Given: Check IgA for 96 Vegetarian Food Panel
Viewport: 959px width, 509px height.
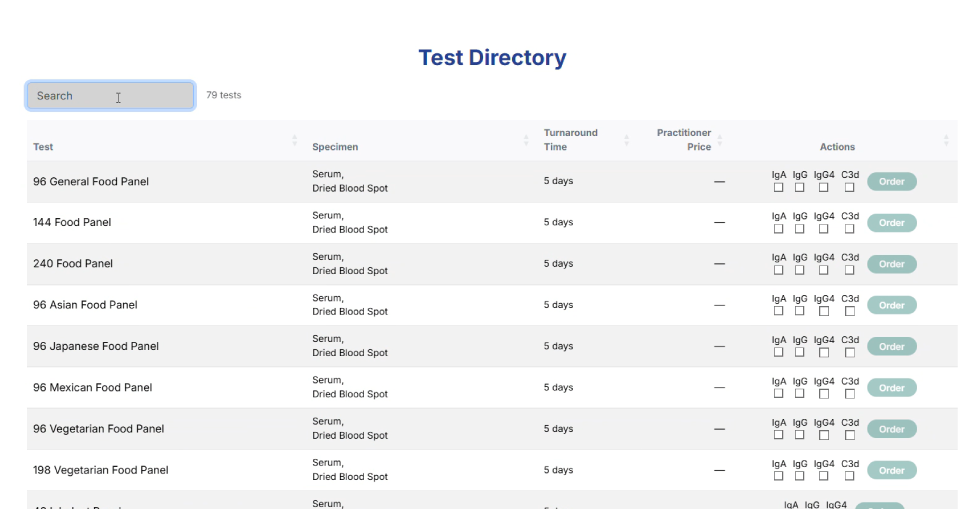Looking at the screenshot, I should coord(779,435).
